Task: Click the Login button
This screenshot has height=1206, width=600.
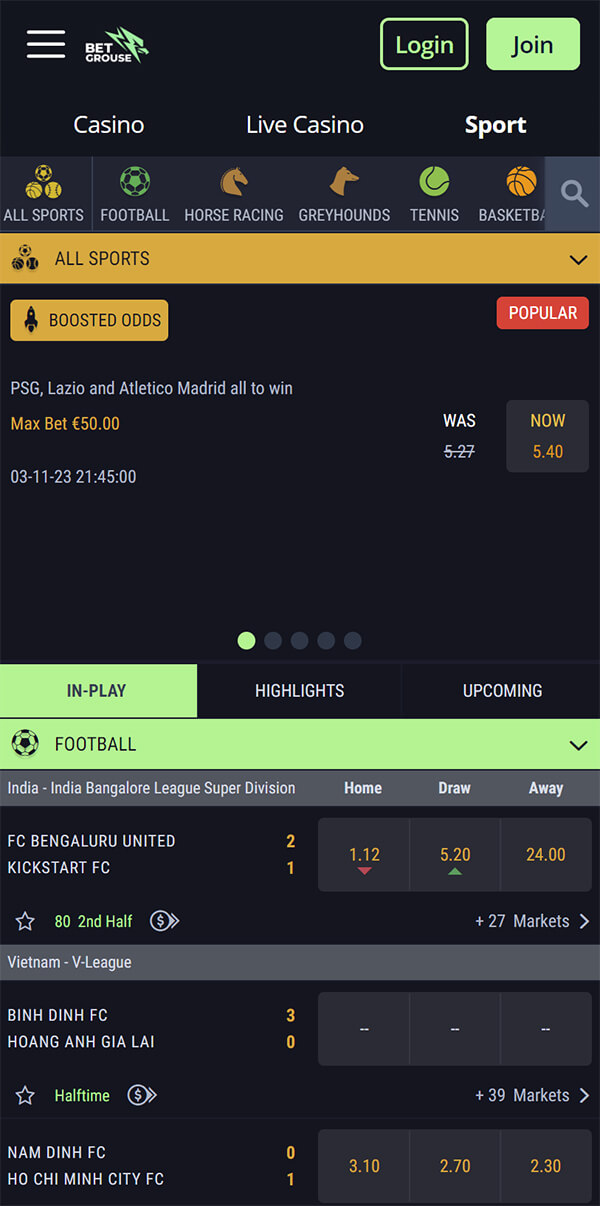Action: pyautogui.click(x=424, y=44)
